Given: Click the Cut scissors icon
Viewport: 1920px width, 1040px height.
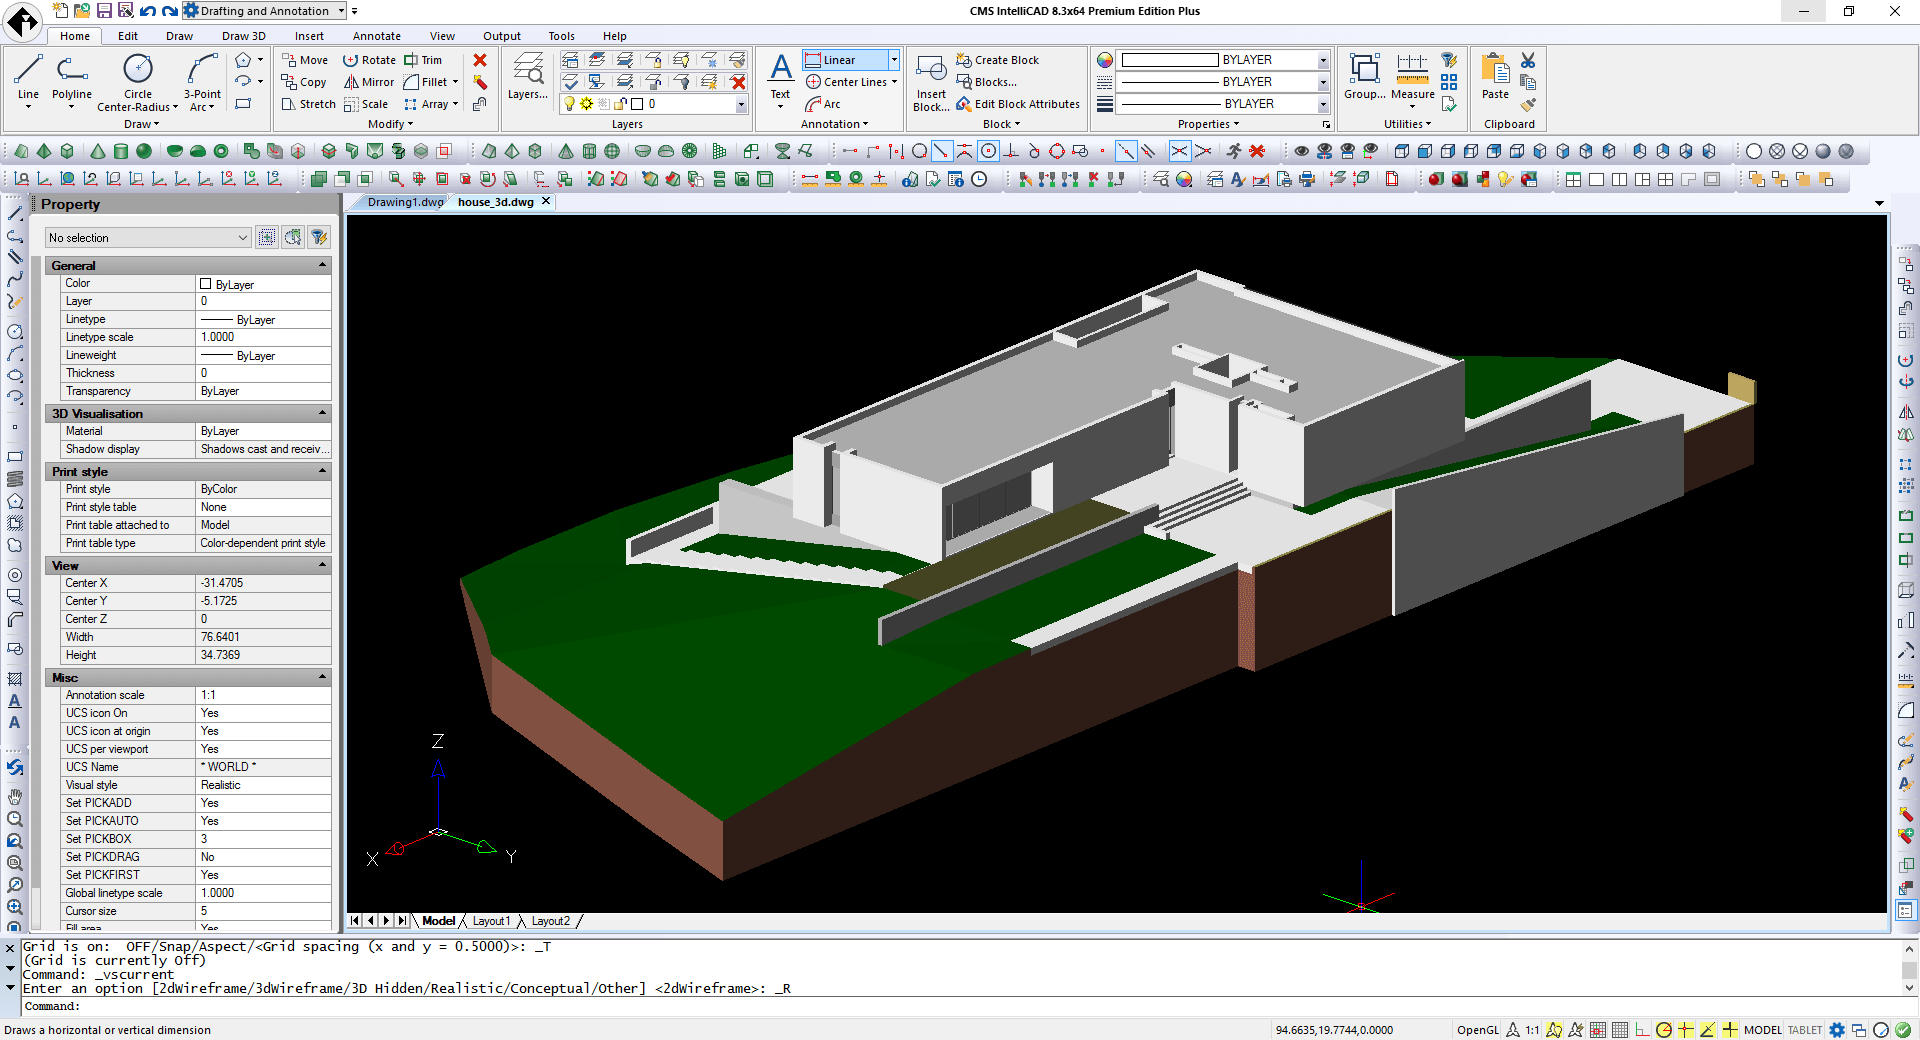Looking at the screenshot, I should (x=1528, y=61).
